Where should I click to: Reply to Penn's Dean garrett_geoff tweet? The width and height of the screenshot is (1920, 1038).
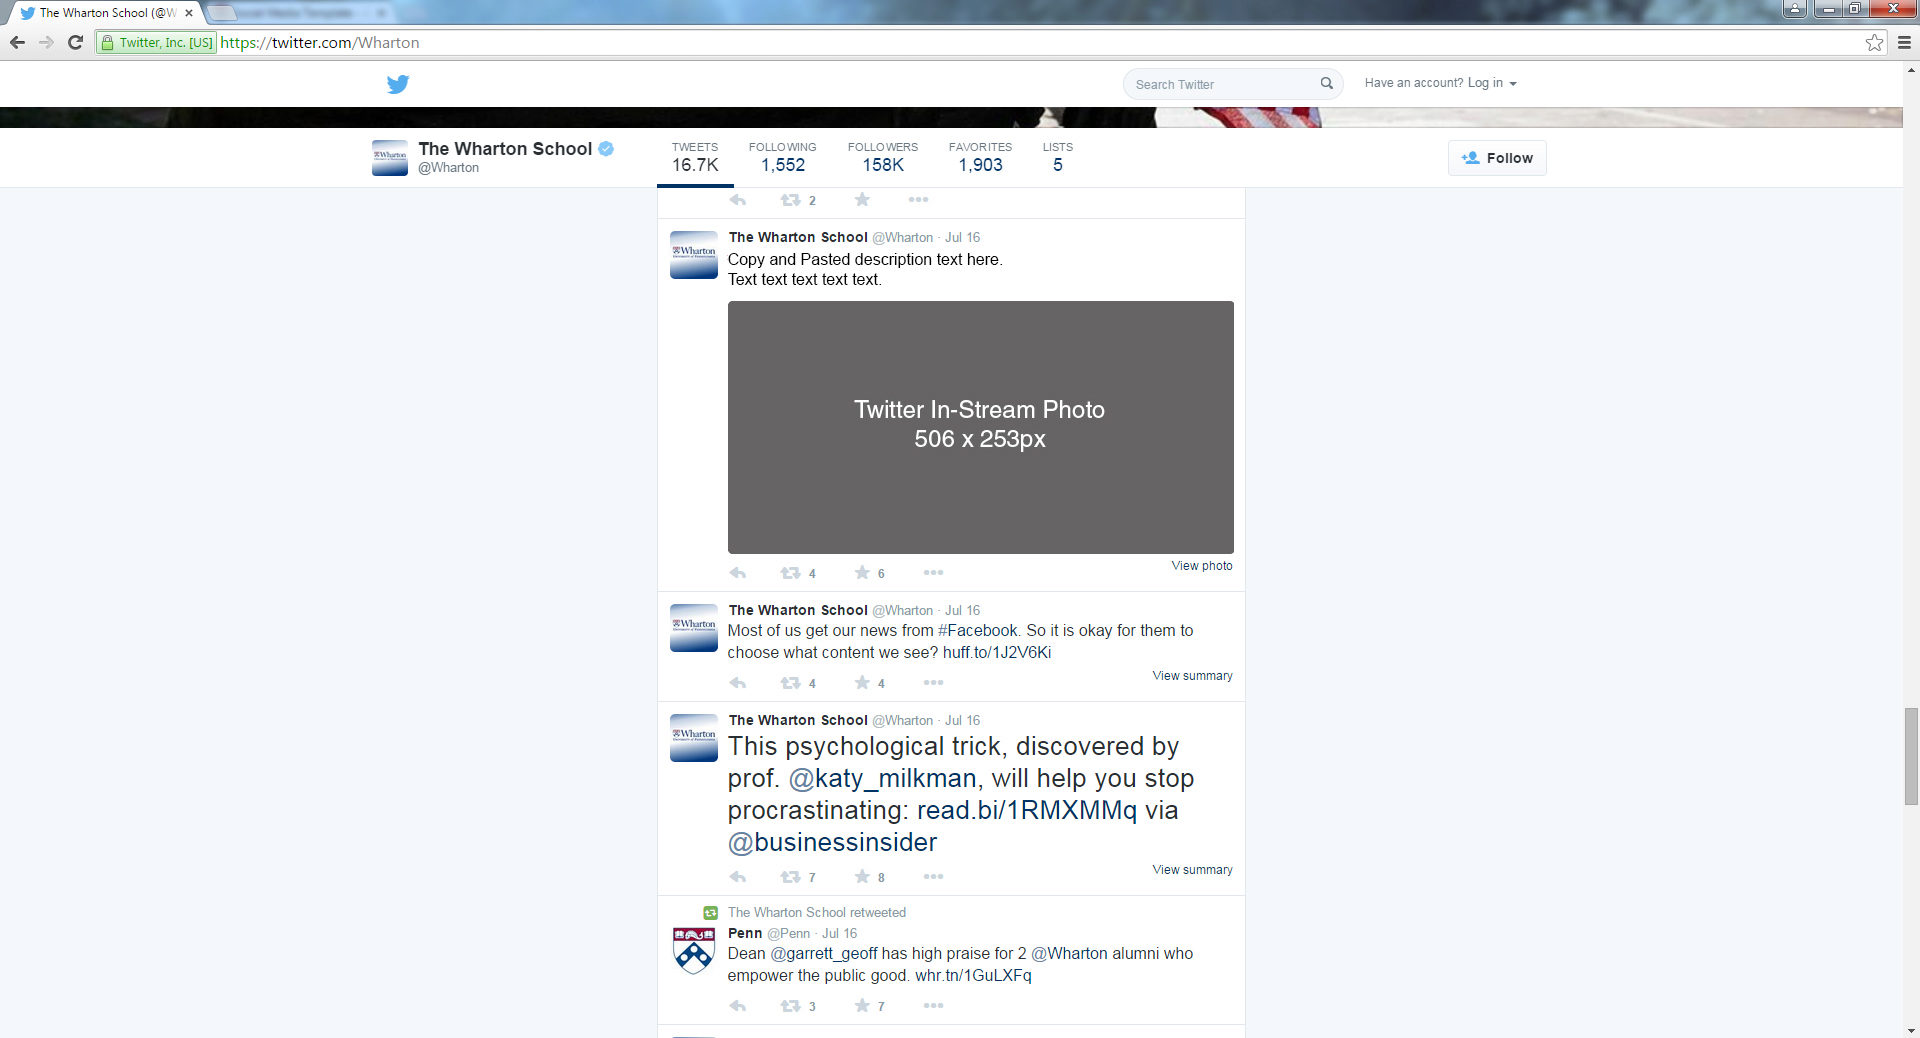click(x=738, y=1006)
